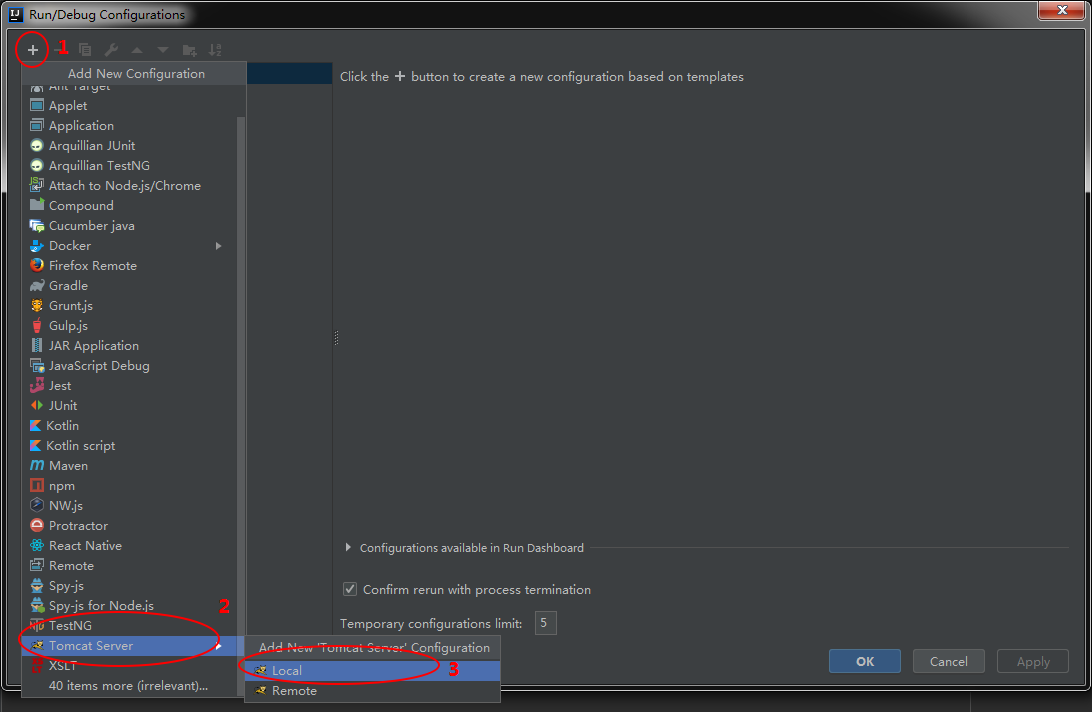Toggle Confirm rerun with process termination
The width and height of the screenshot is (1092, 712).
tap(350, 589)
